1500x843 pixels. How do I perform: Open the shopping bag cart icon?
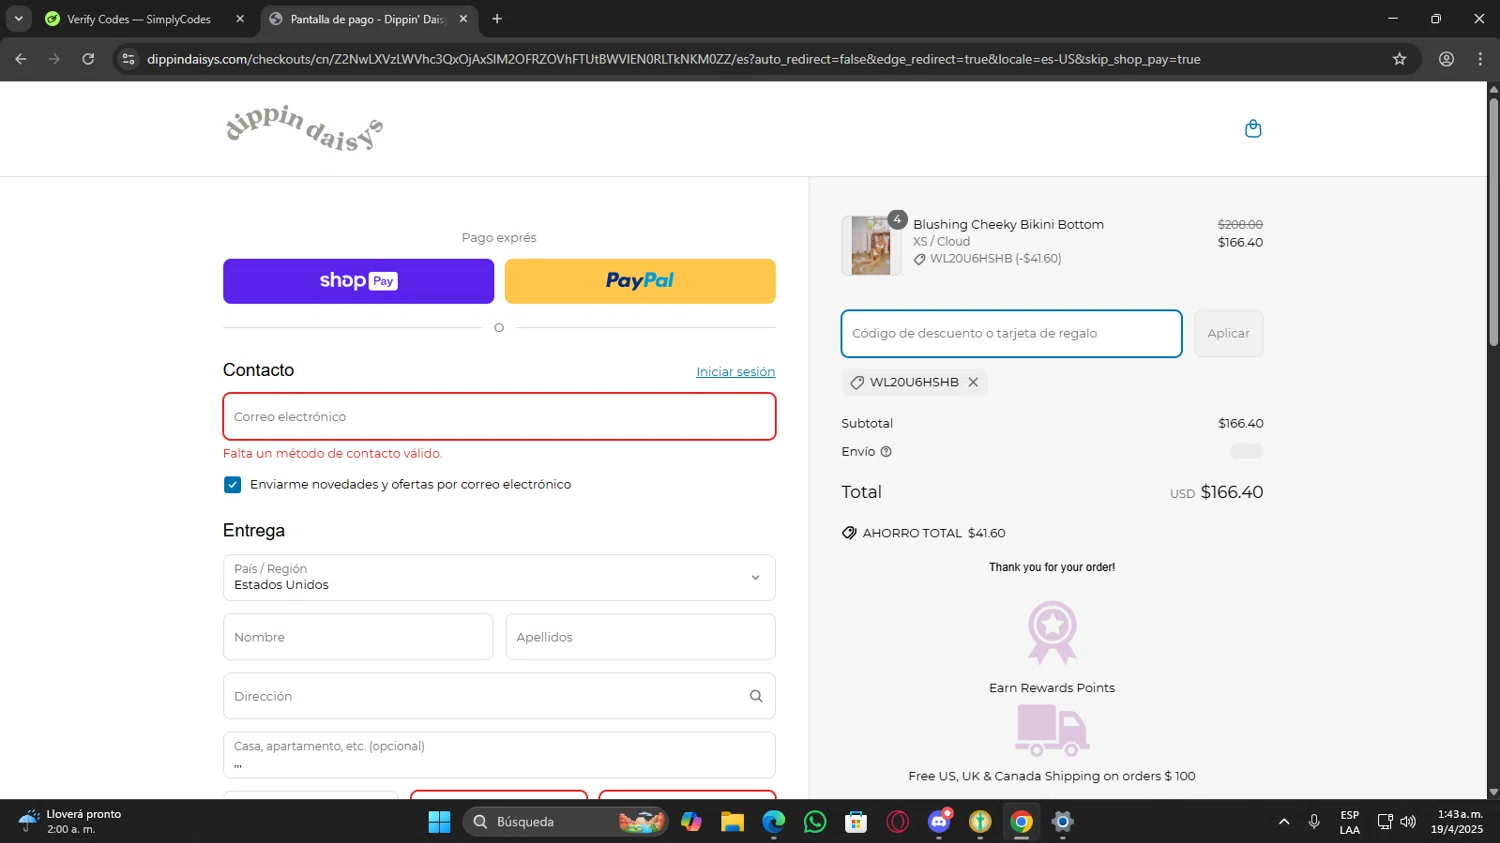(x=1253, y=129)
